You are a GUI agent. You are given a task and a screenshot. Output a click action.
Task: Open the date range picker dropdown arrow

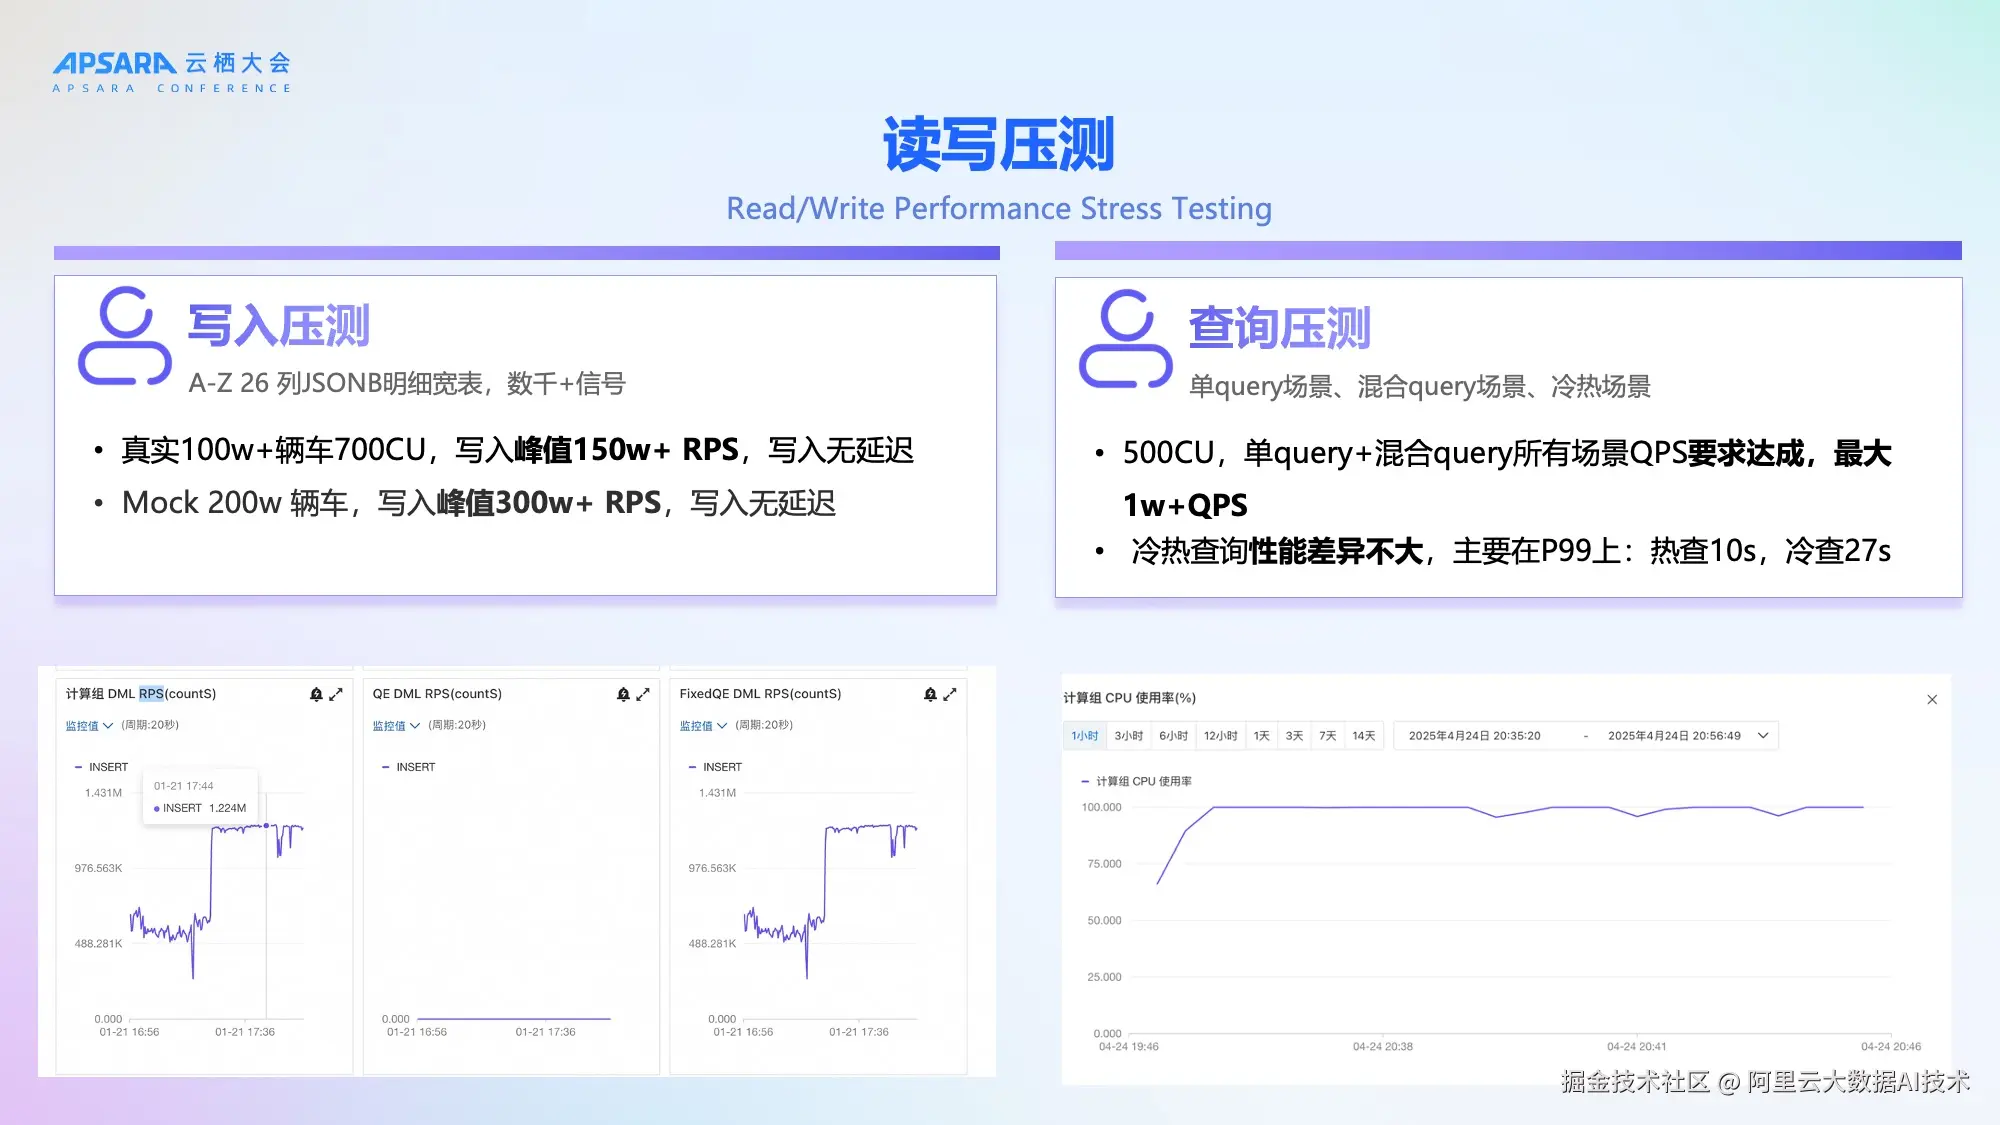1763,736
